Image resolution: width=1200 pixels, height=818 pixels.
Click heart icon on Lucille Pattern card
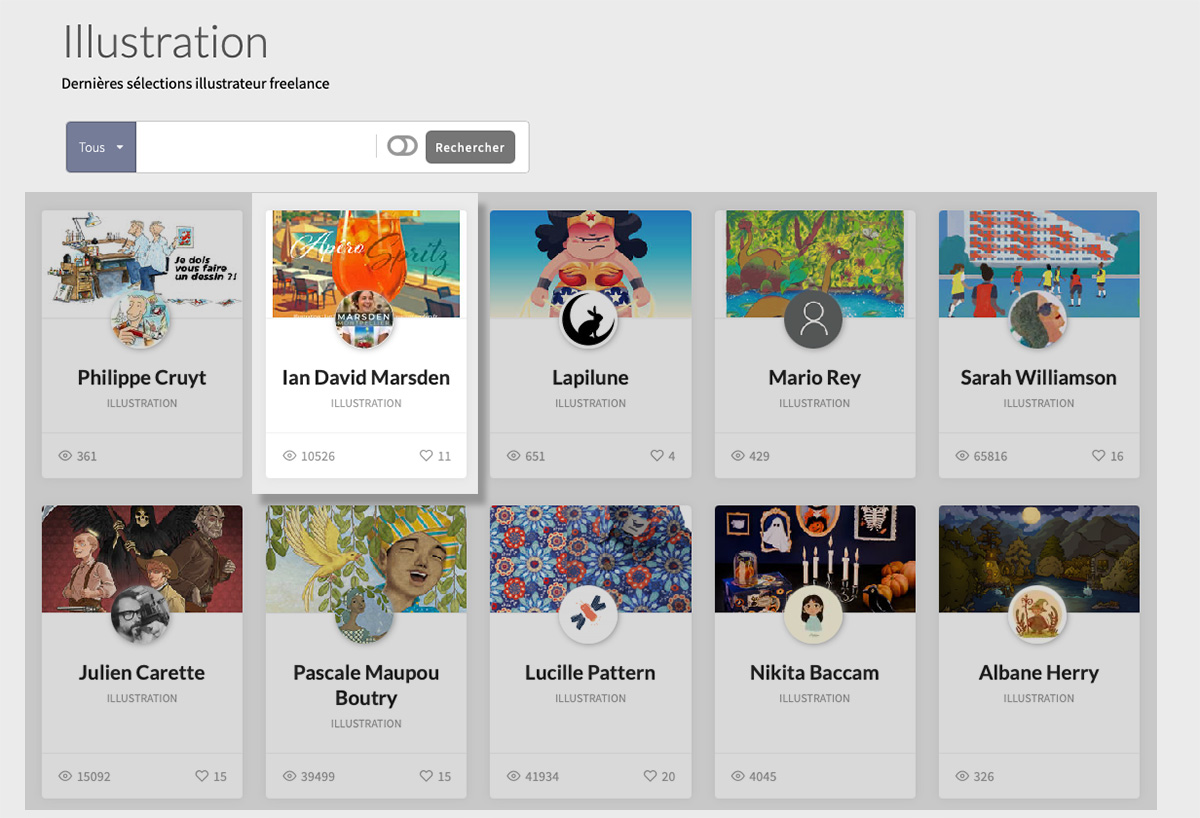click(650, 776)
